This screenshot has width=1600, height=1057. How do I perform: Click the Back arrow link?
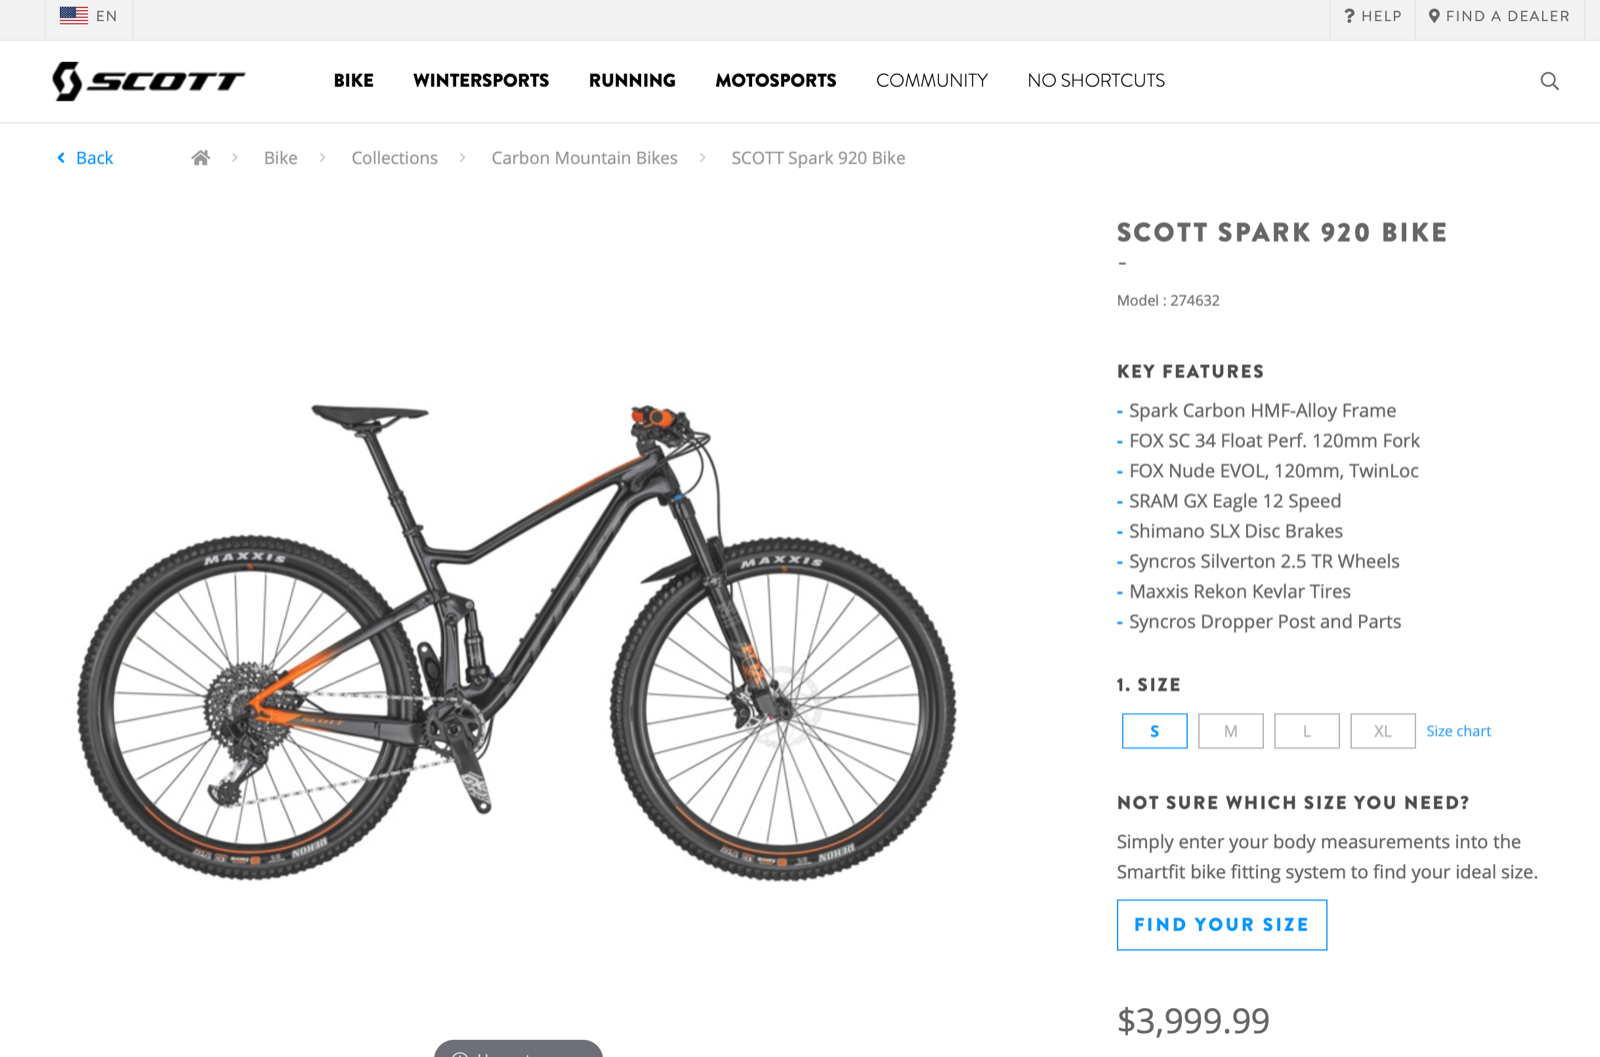pyautogui.click(x=85, y=158)
